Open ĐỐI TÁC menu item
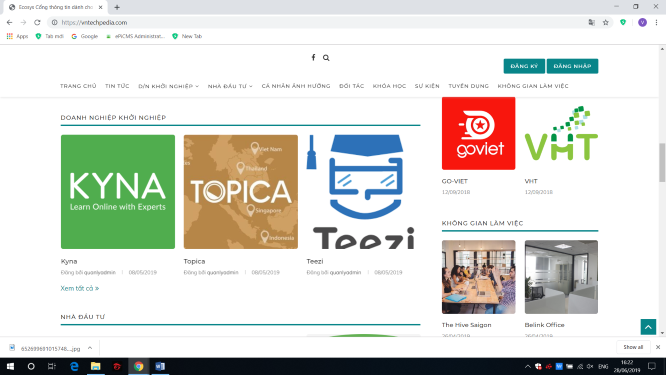Viewport: 666px width, 375px height. [x=351, y=86]
